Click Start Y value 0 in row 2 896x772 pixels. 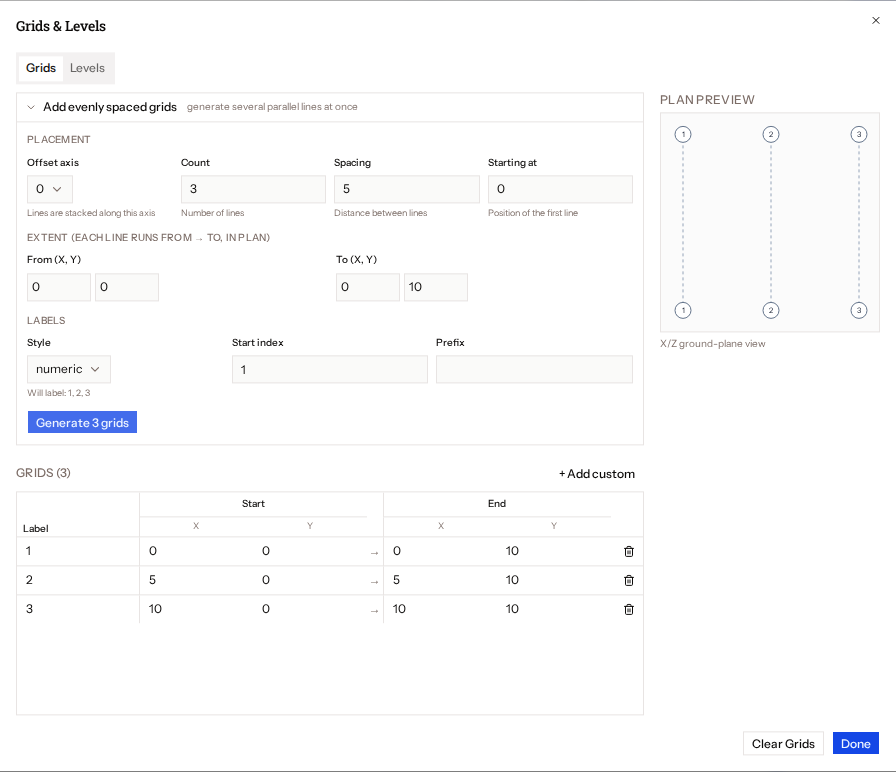(x=266, y=580)
